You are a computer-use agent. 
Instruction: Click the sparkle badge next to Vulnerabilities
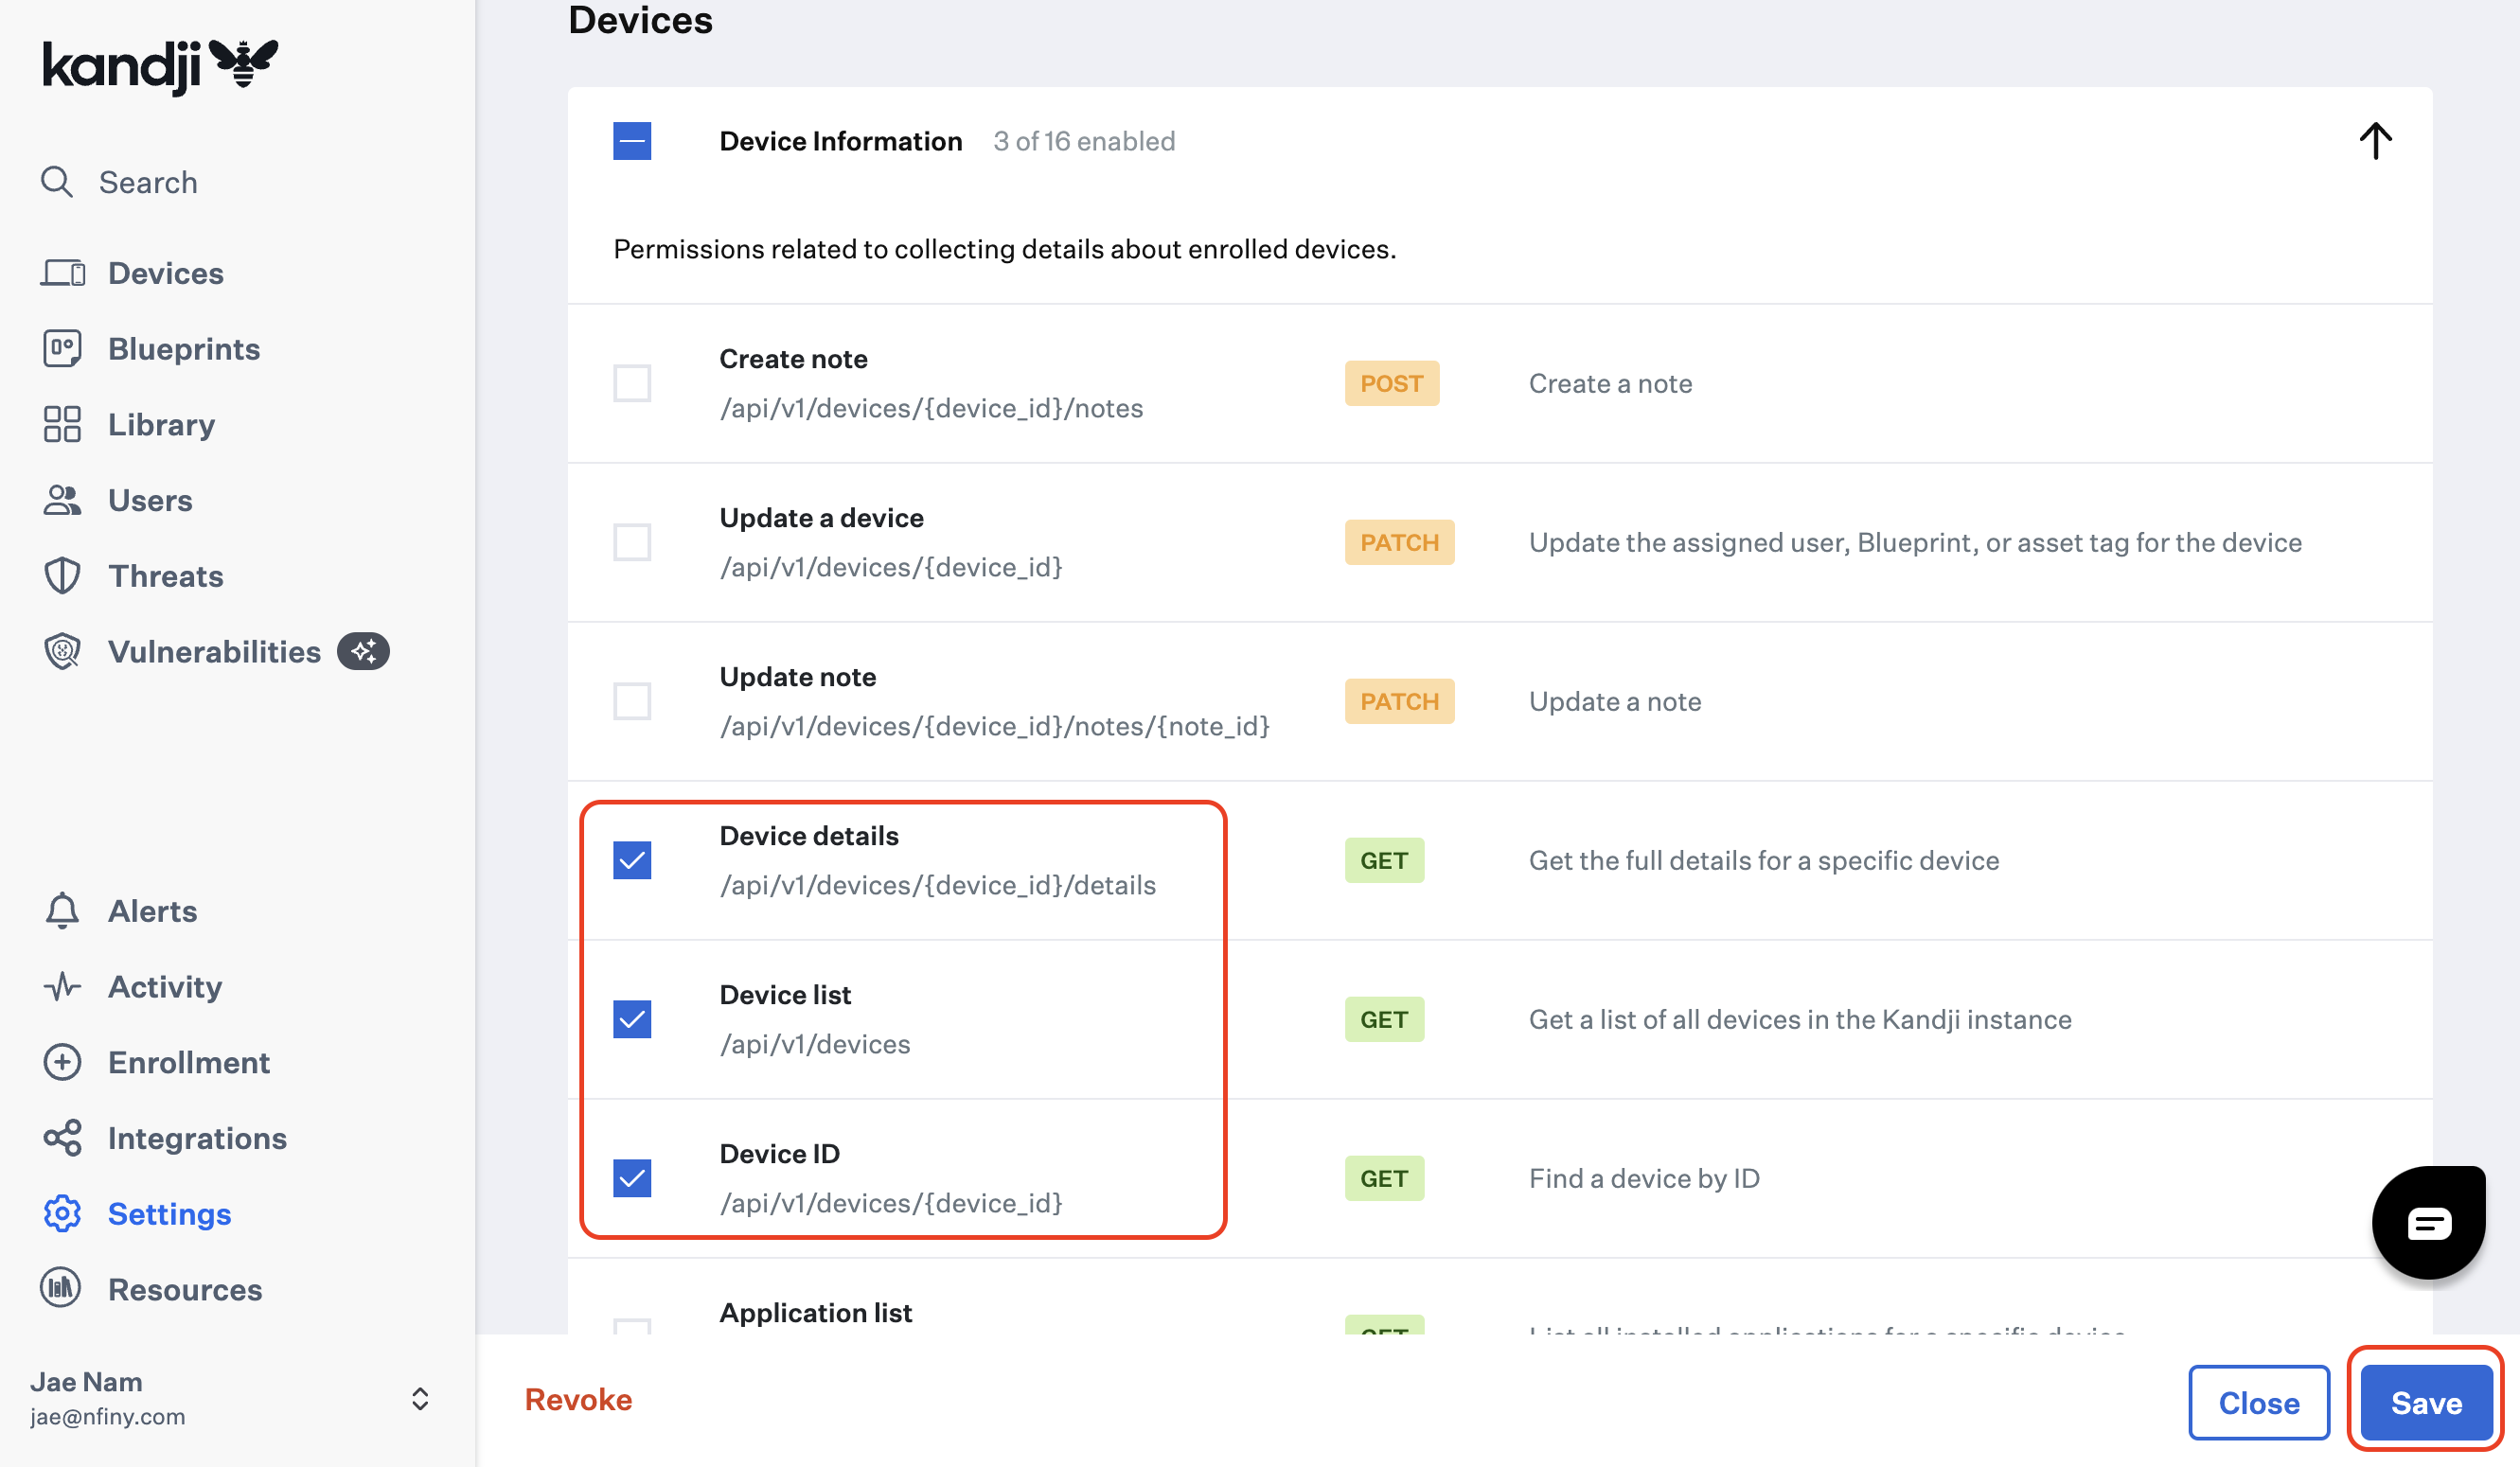(x=363, y=652)
